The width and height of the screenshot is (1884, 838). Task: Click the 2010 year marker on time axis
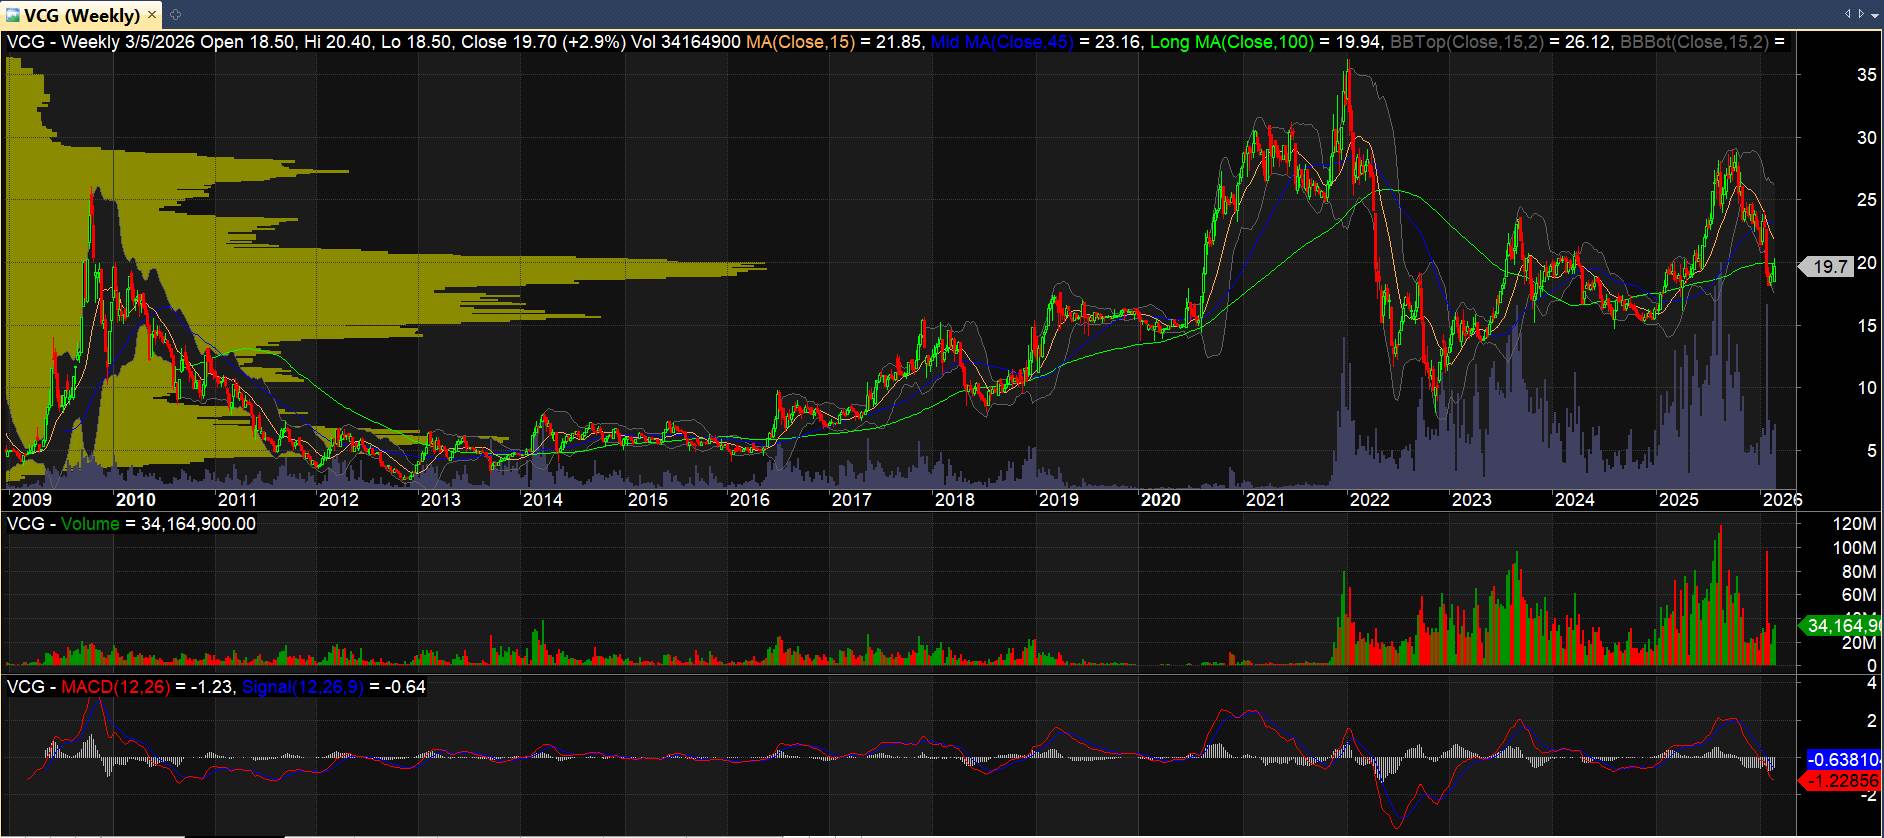click(x=135, y=500)
